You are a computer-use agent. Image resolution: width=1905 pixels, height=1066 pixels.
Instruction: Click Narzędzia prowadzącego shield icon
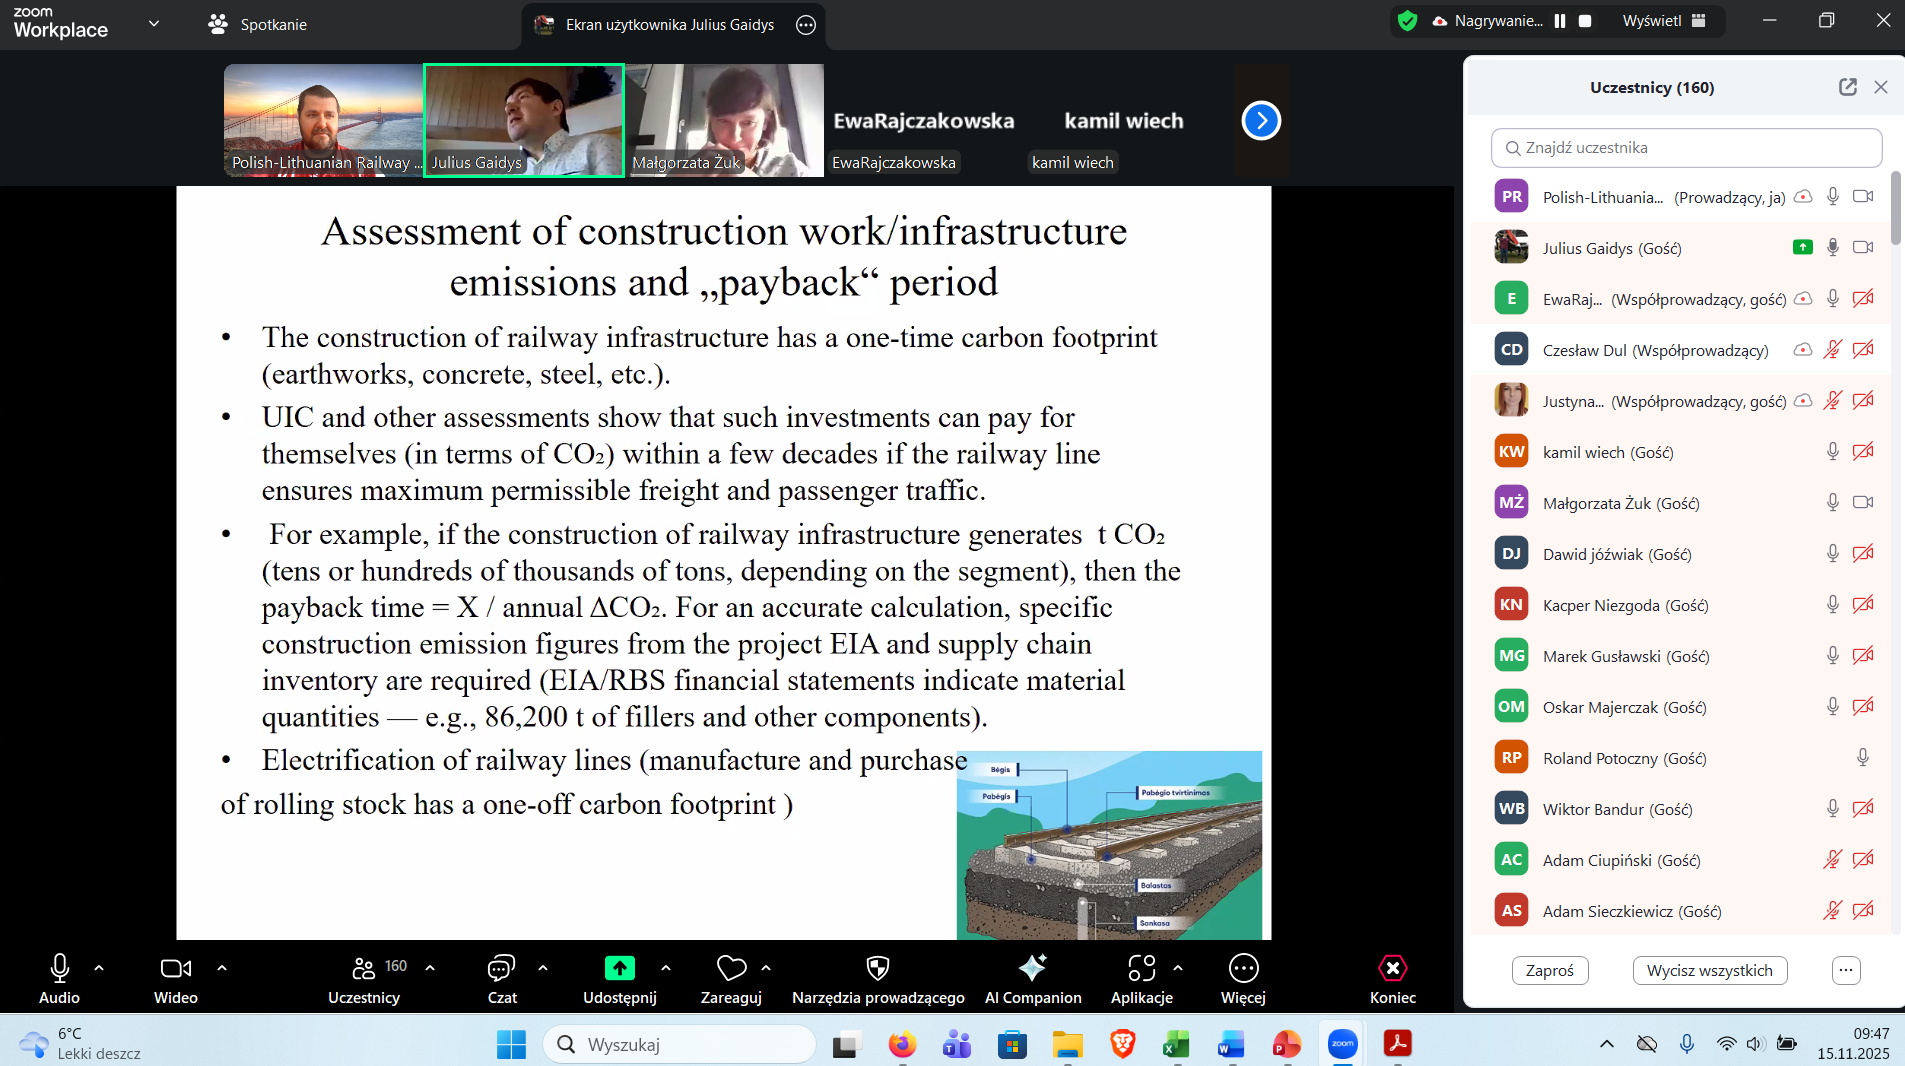tap(877, 968)
